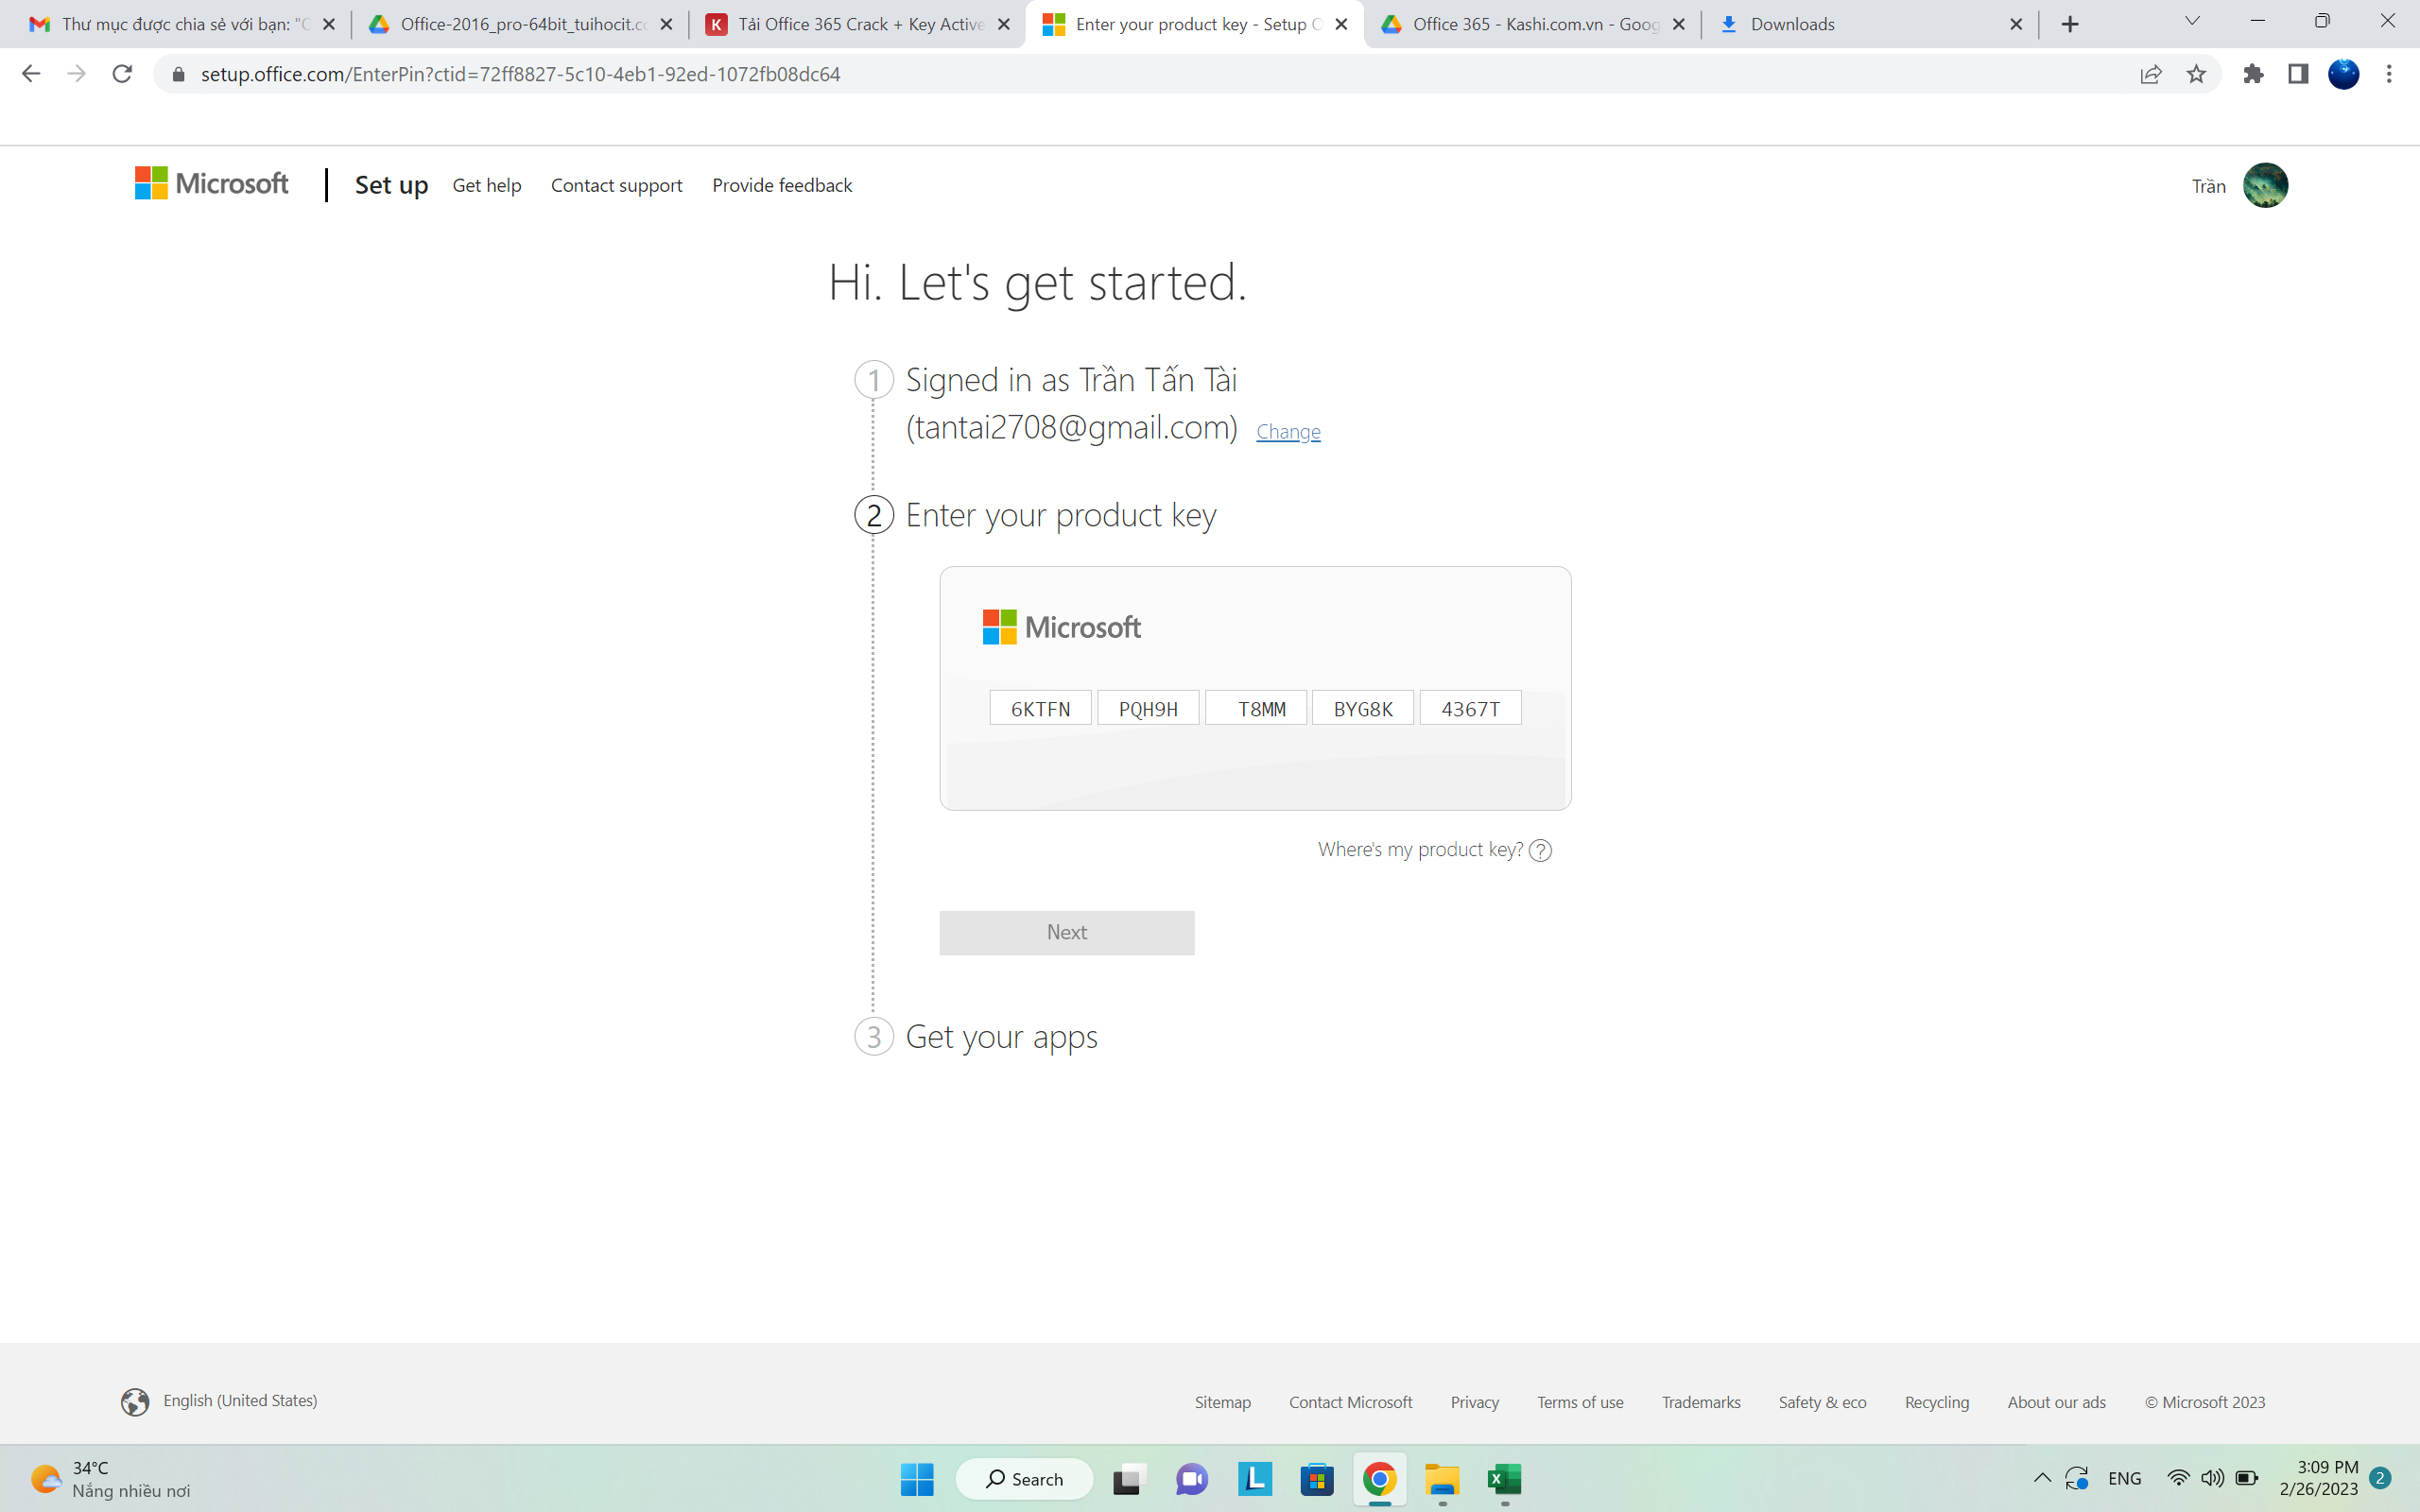Click the language globe icon

[x=135, y=1402]
